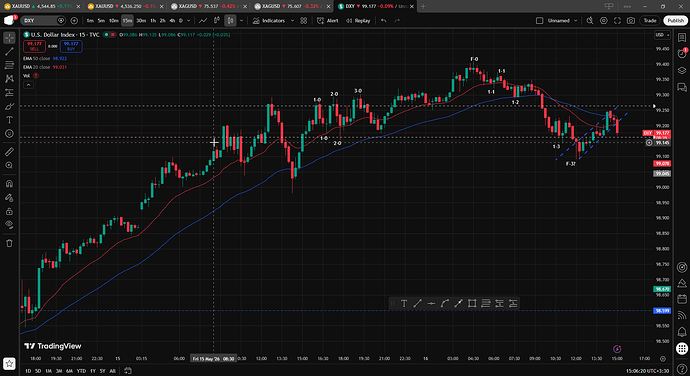
Task: Select the crosshair cursor tool
Action: pos(9,38)
